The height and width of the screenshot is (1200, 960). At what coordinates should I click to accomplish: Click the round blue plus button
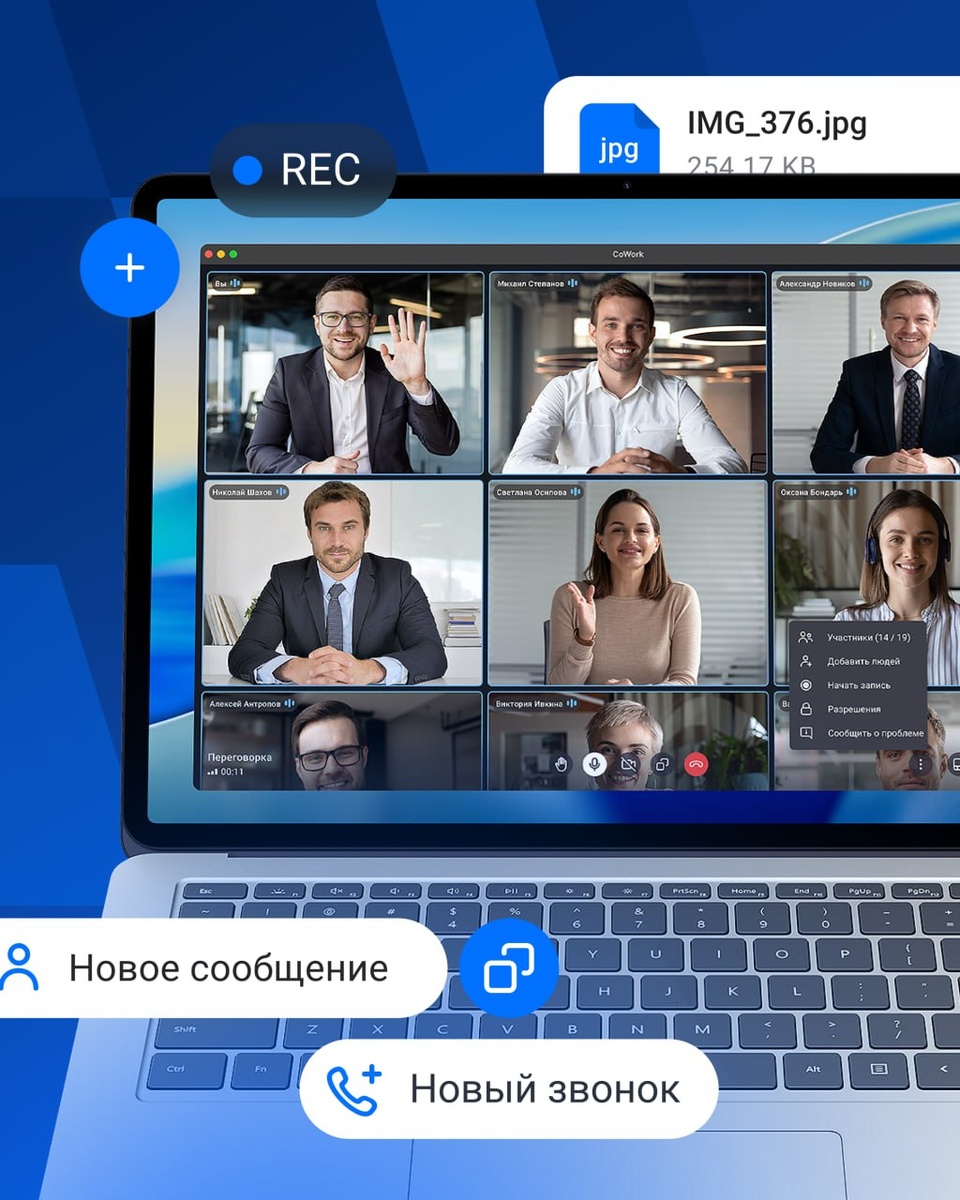[x=130, y=268]
